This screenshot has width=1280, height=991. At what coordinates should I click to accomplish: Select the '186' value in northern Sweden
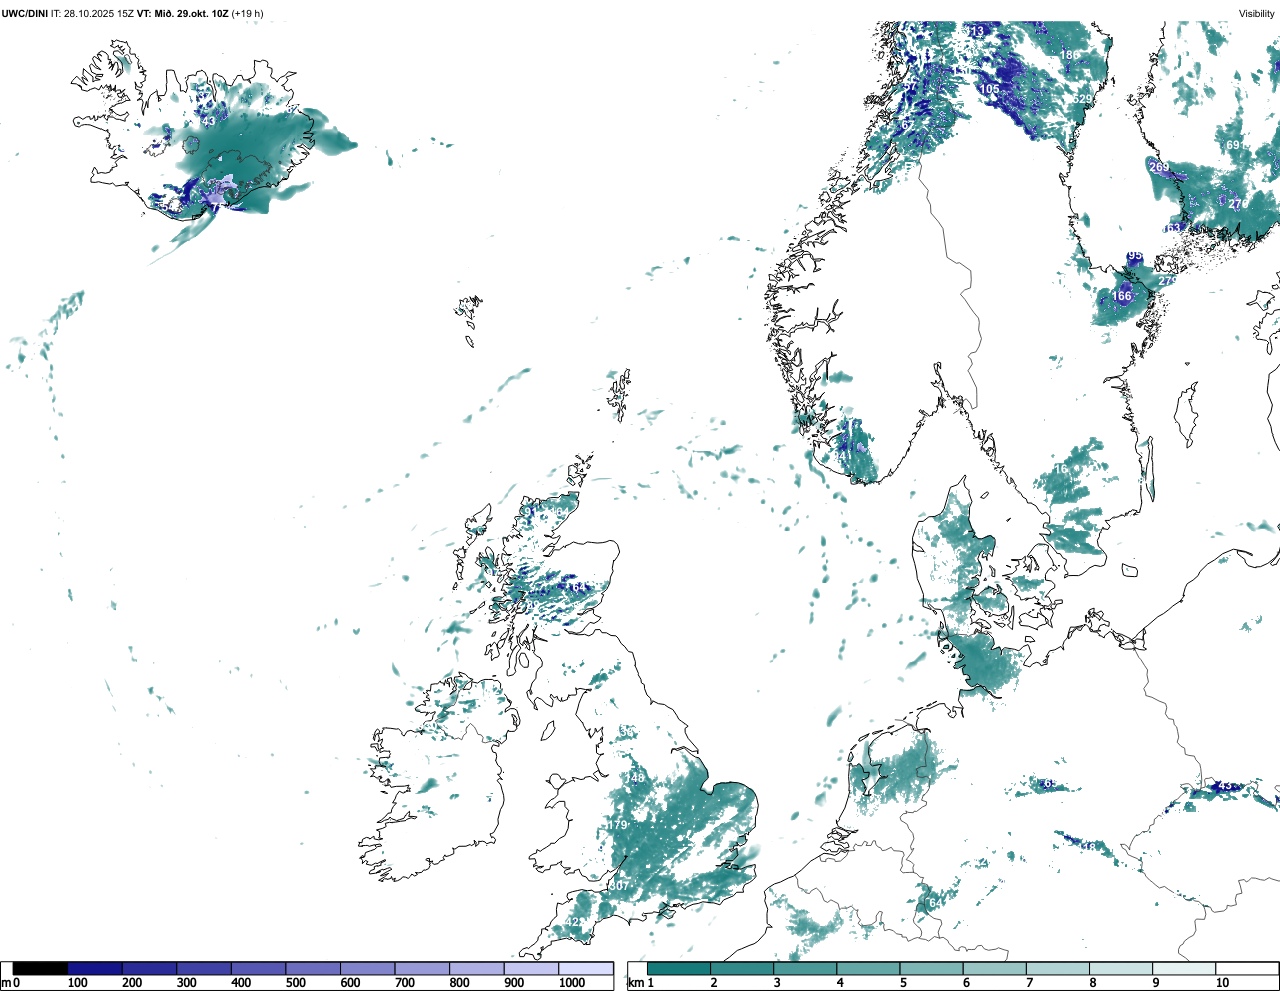tap(1070, 55)
